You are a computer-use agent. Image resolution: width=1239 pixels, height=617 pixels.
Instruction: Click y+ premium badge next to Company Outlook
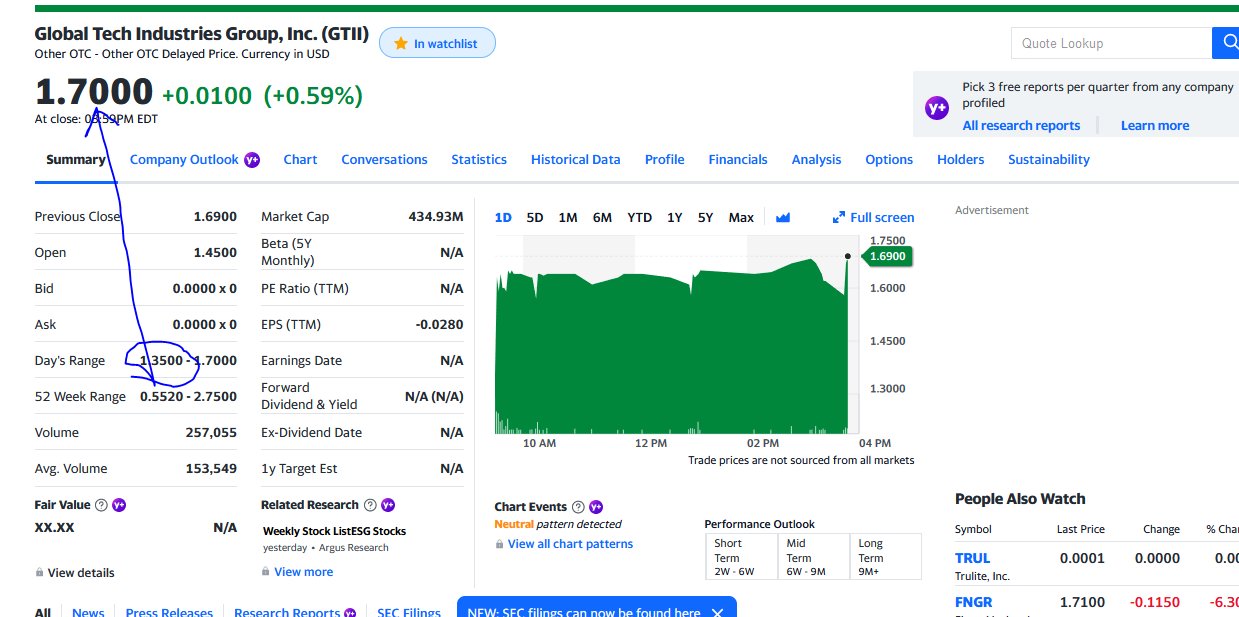pos(252,160)
